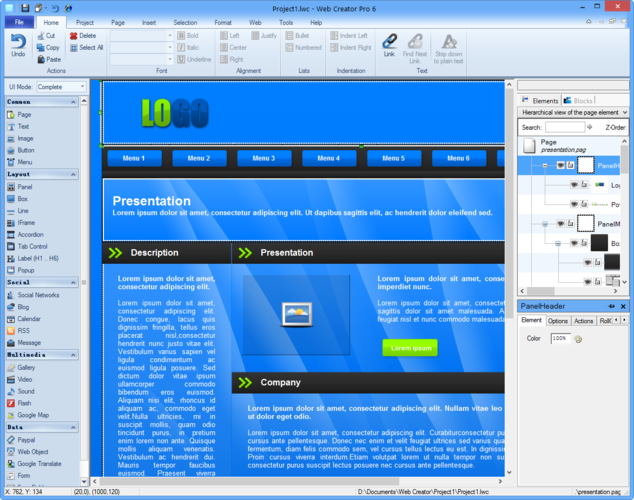Click the Undo button in the ribbon

coord(18,46)
